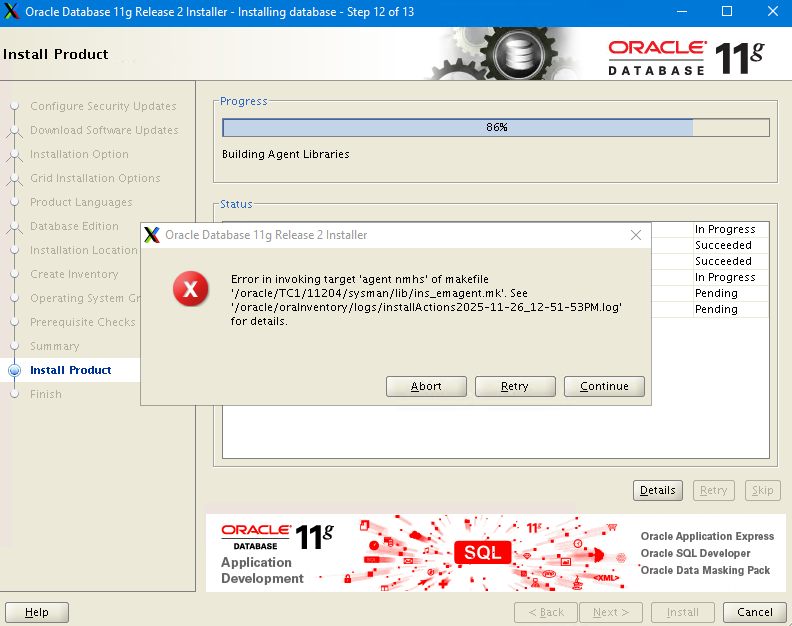Select Create Inventory step
Screen dimensions: 792x626
[x=74, y=274]
